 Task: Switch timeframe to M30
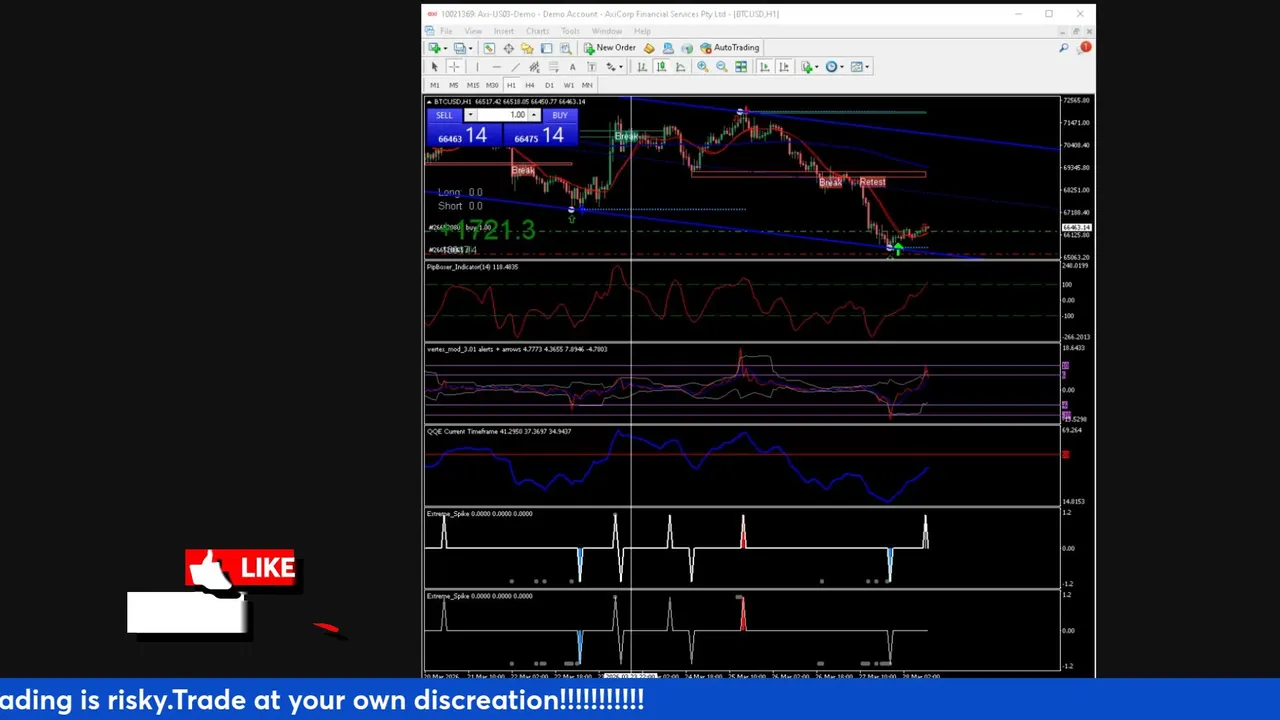492,85
